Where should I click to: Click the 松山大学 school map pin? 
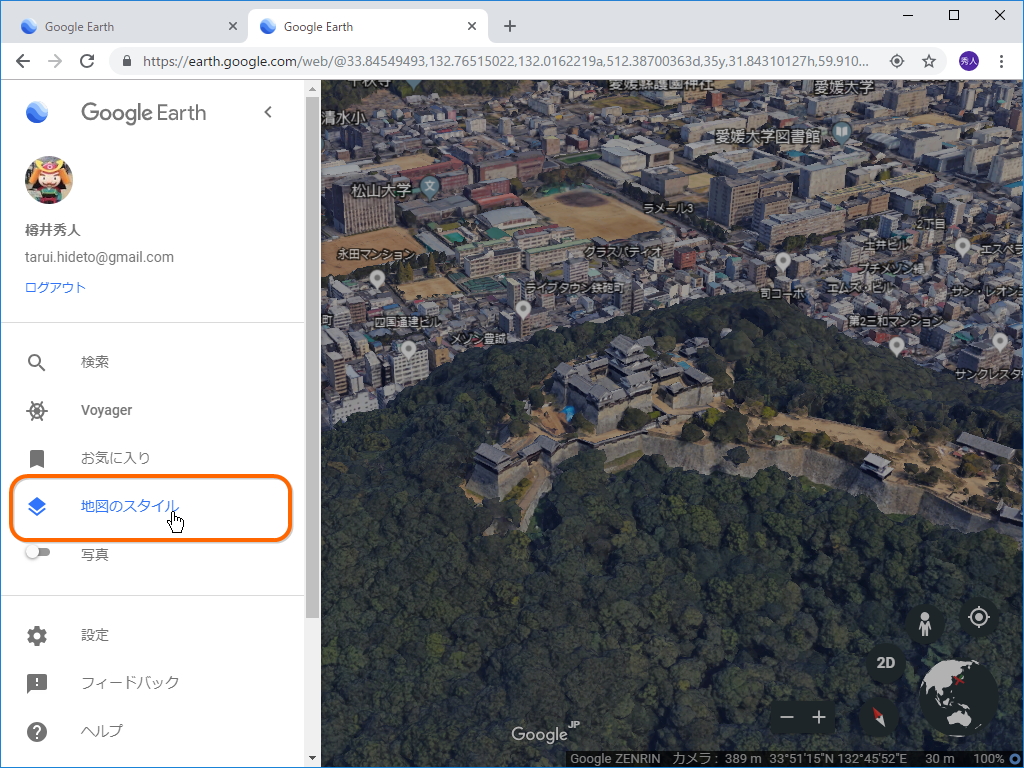click(429, 187)
